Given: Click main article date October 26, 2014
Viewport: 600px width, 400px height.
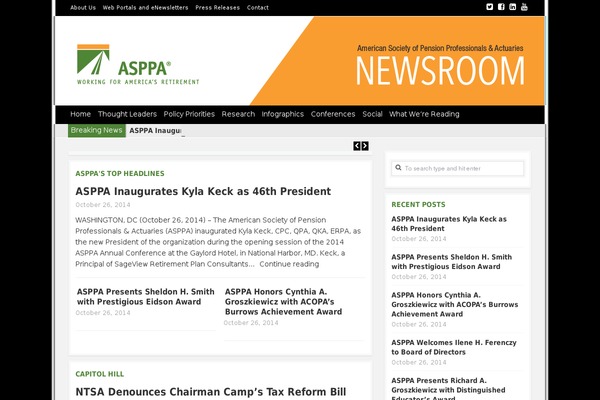Looking at the screenshot, I should pyautogui.click(x=103, y=205).
